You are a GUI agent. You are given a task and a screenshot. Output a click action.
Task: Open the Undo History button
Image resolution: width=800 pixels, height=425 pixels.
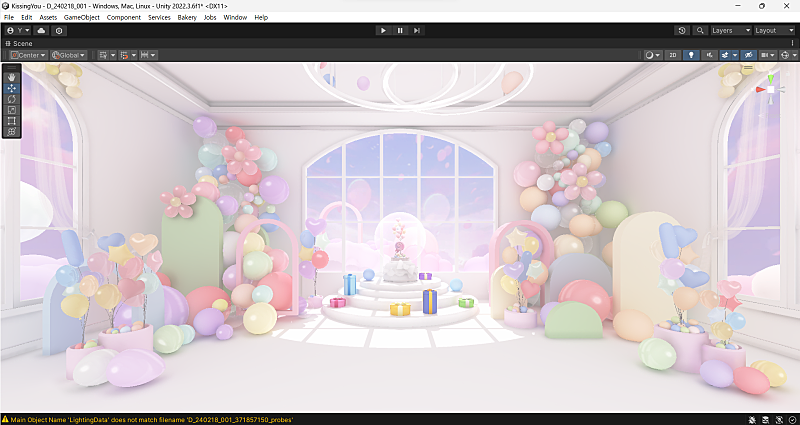point(682,31)
